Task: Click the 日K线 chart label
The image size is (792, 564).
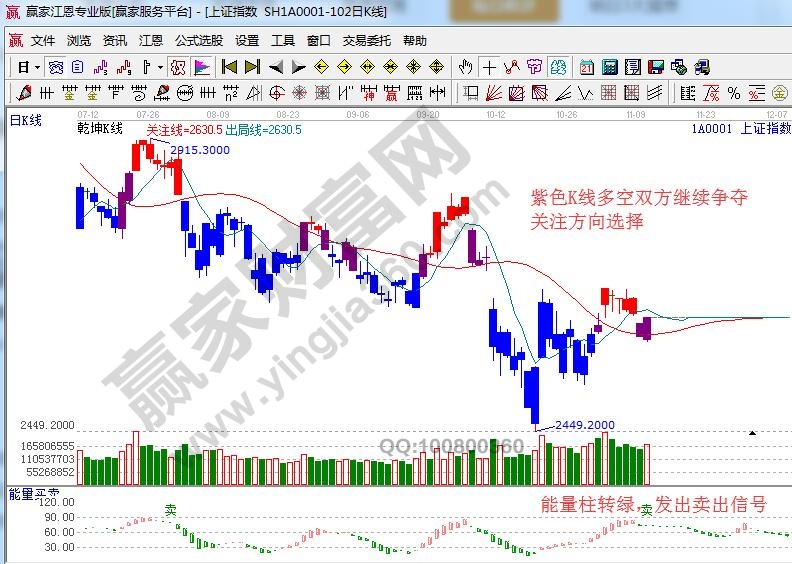Action: click(x=26, y=120)
